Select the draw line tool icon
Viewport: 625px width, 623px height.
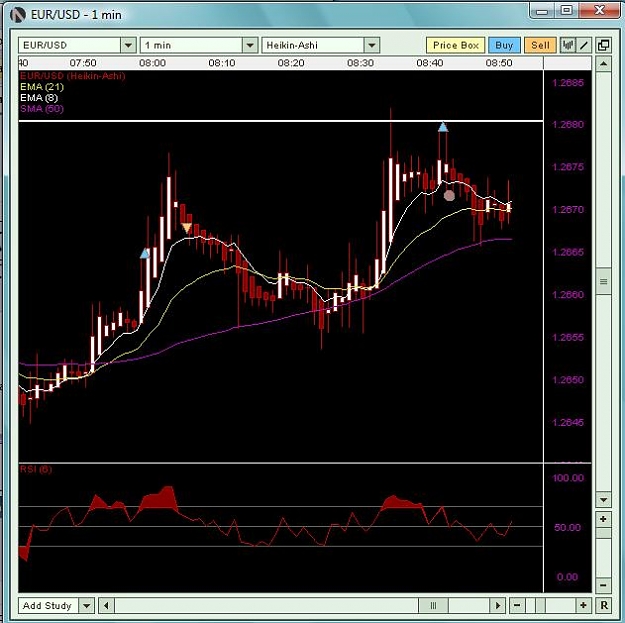(584, 45)
